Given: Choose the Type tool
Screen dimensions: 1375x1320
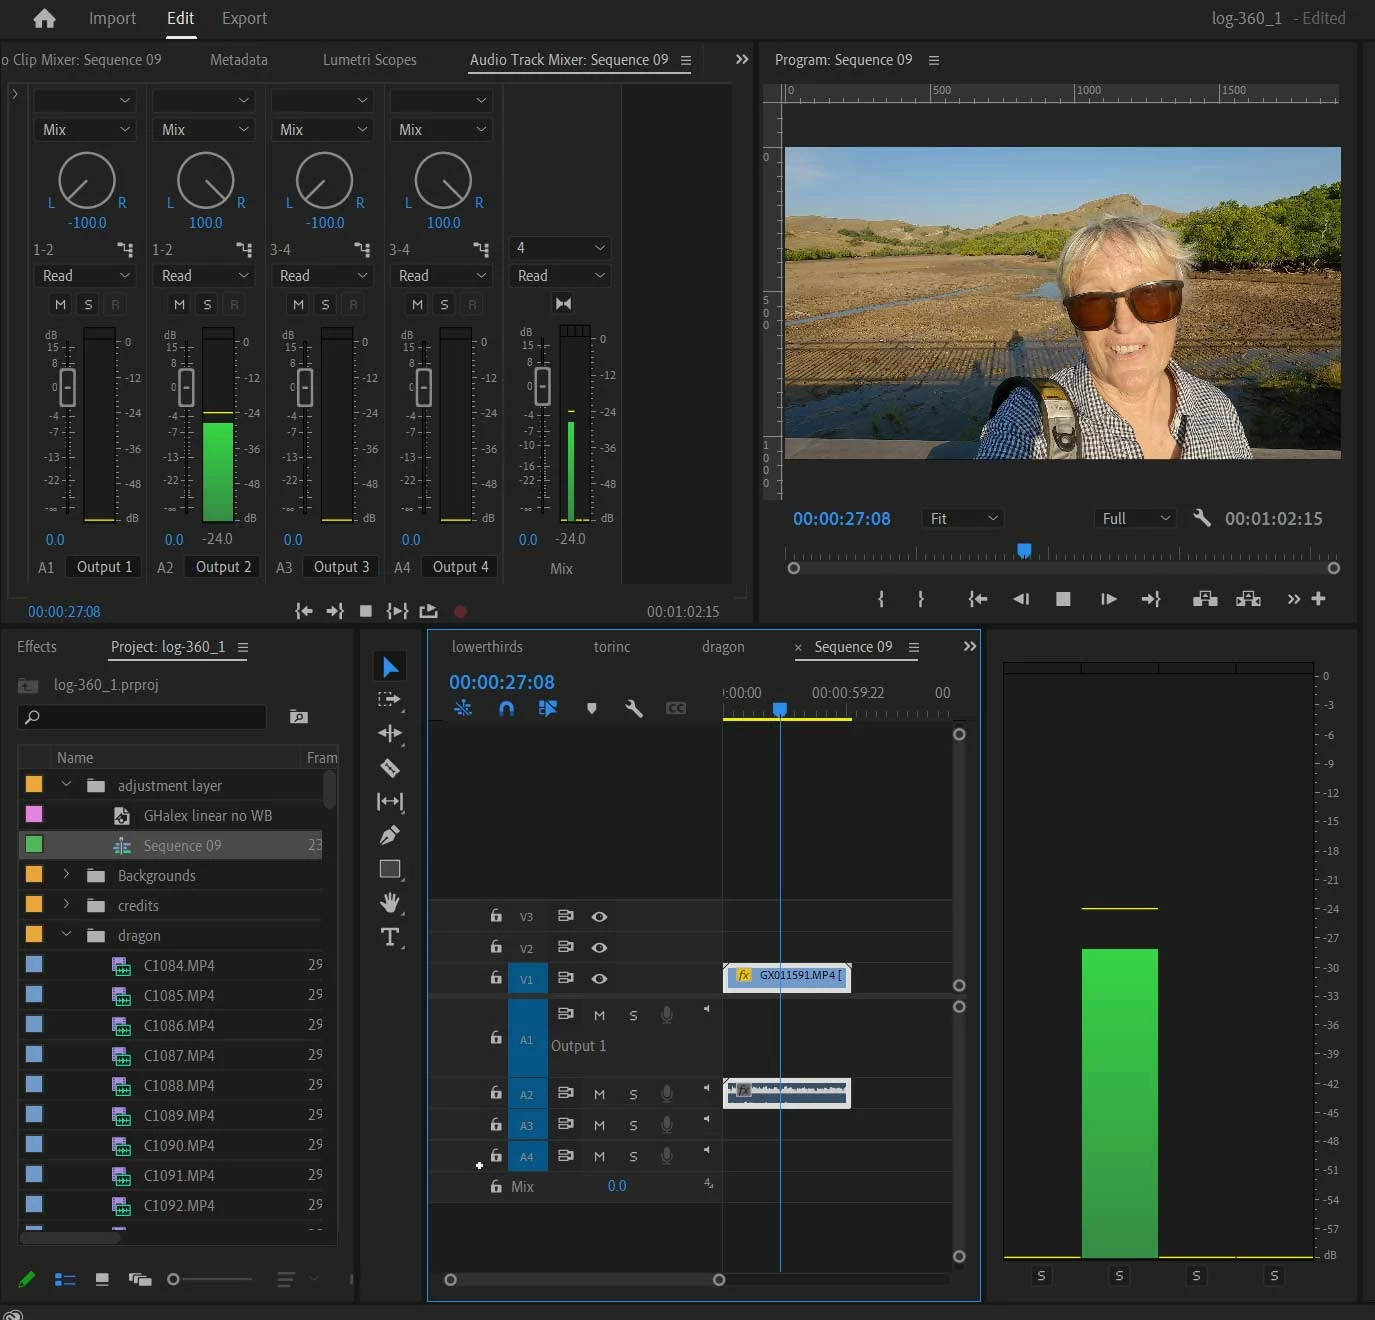Looking at the screenshot, I should point(390,937).
